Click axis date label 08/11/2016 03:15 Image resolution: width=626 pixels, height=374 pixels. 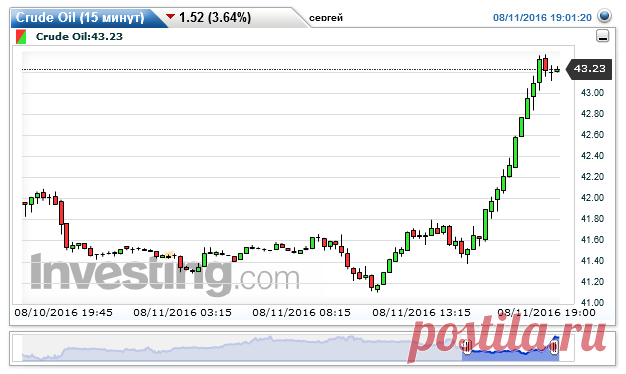pyautogui.click(x=182, y=312)
